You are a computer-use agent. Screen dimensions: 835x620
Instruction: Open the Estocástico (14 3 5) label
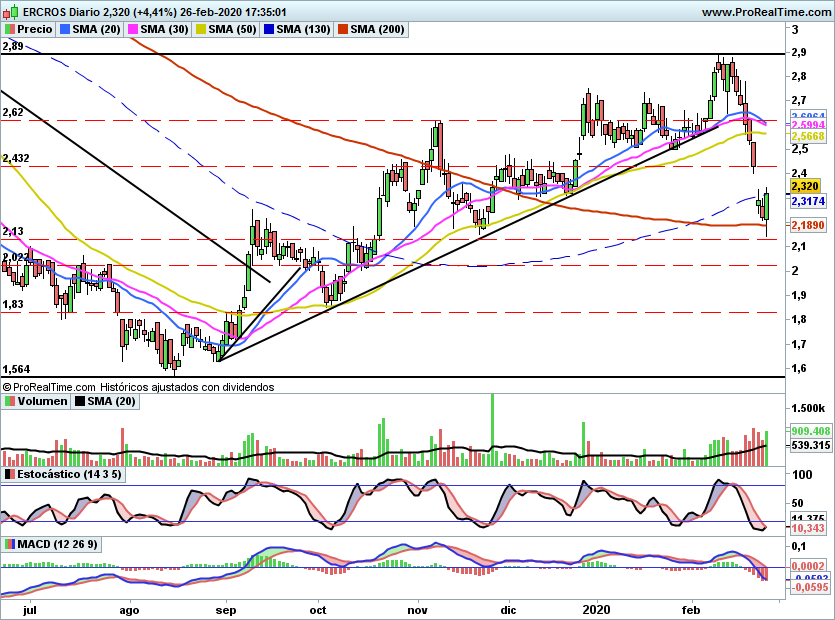point(63,474)
